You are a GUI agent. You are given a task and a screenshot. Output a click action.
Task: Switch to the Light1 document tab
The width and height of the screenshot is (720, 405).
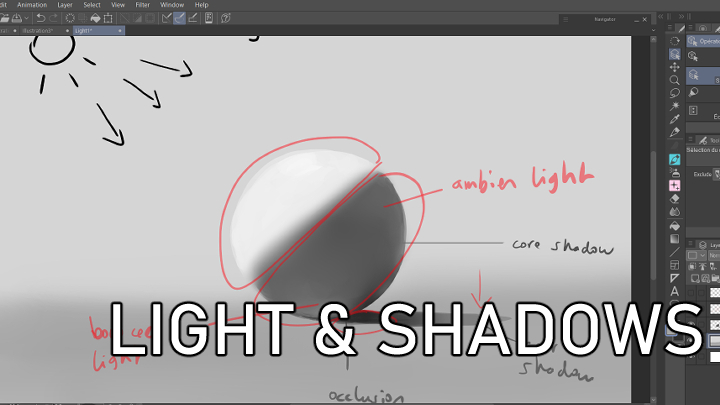99,31
